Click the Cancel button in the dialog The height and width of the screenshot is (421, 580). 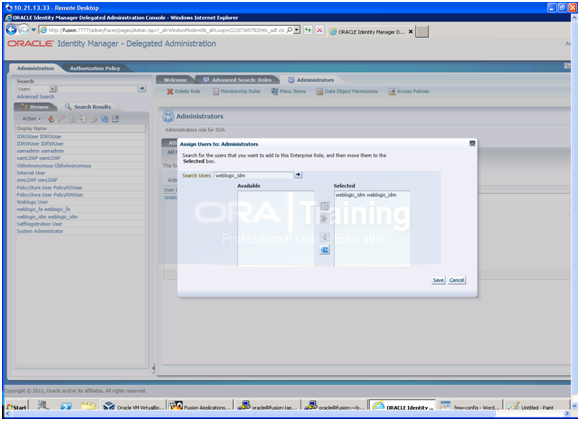(x=457, y=280)
